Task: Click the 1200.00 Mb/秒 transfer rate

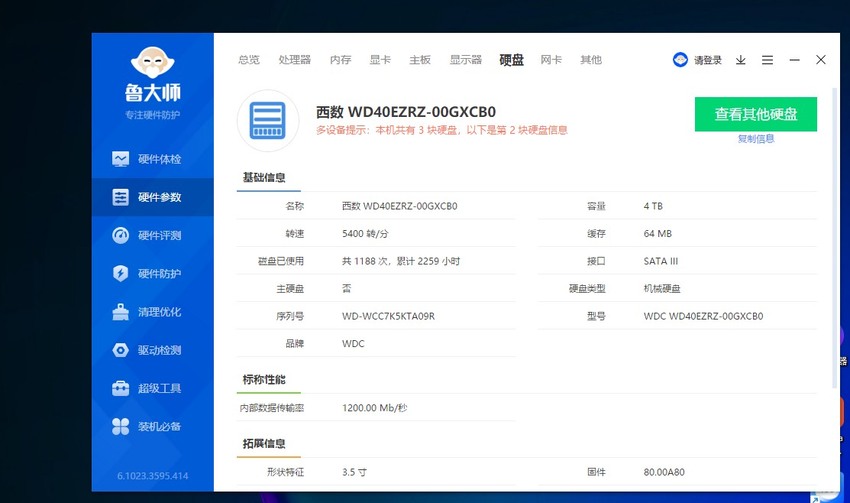Action: tap(375, 408)
